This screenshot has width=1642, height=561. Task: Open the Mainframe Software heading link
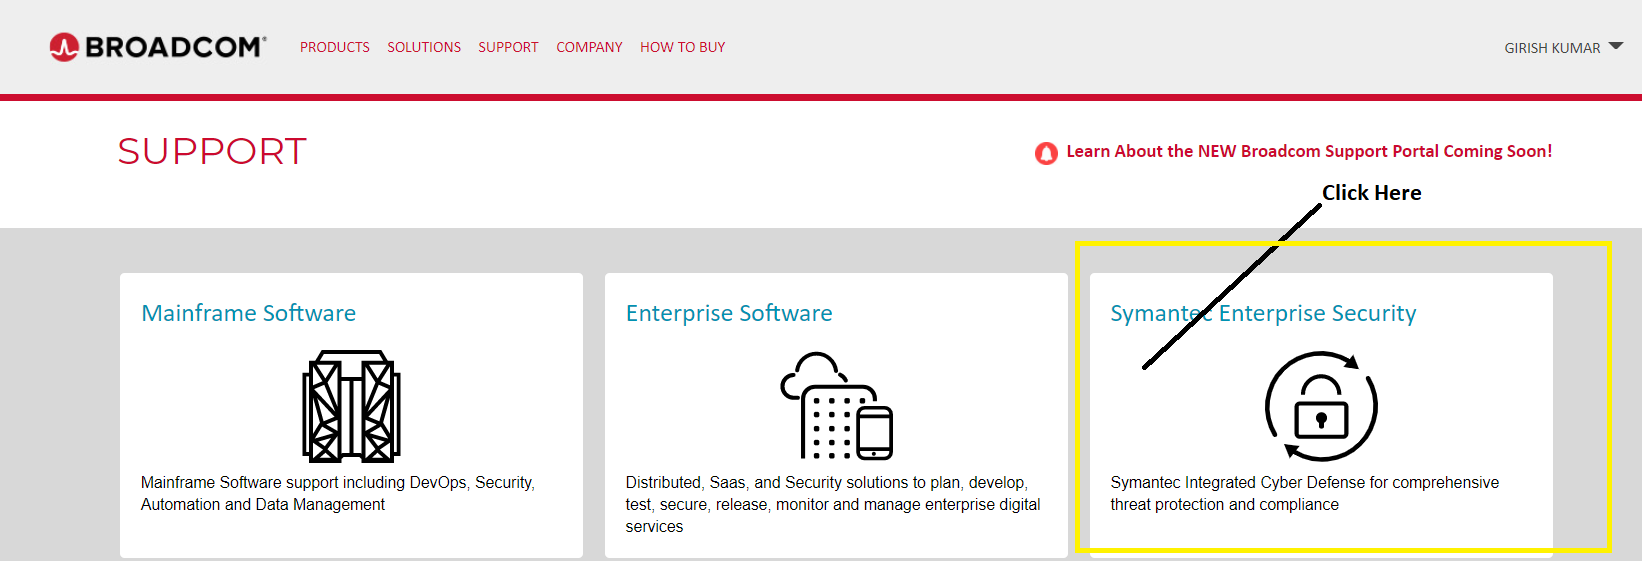[248, 313]
